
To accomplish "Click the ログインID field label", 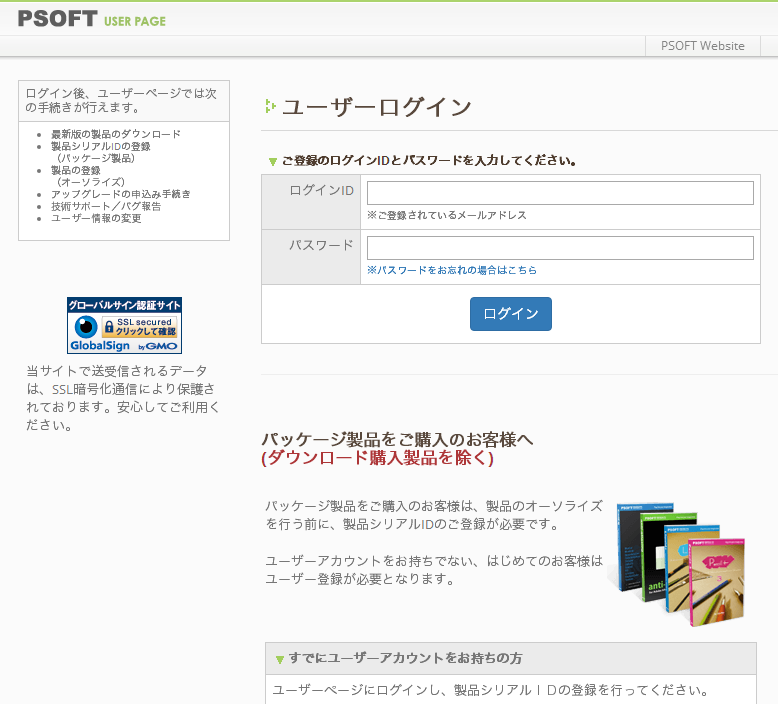I will point(321,191).
